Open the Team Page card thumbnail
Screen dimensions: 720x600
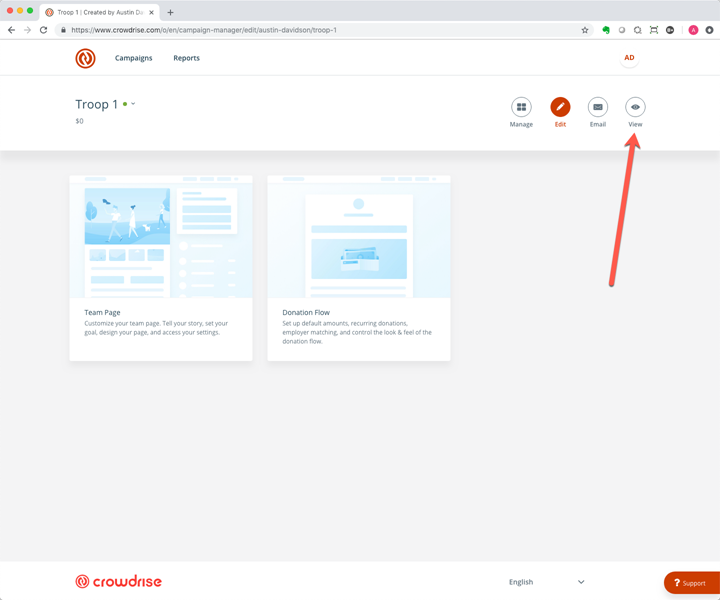[161, 237]
